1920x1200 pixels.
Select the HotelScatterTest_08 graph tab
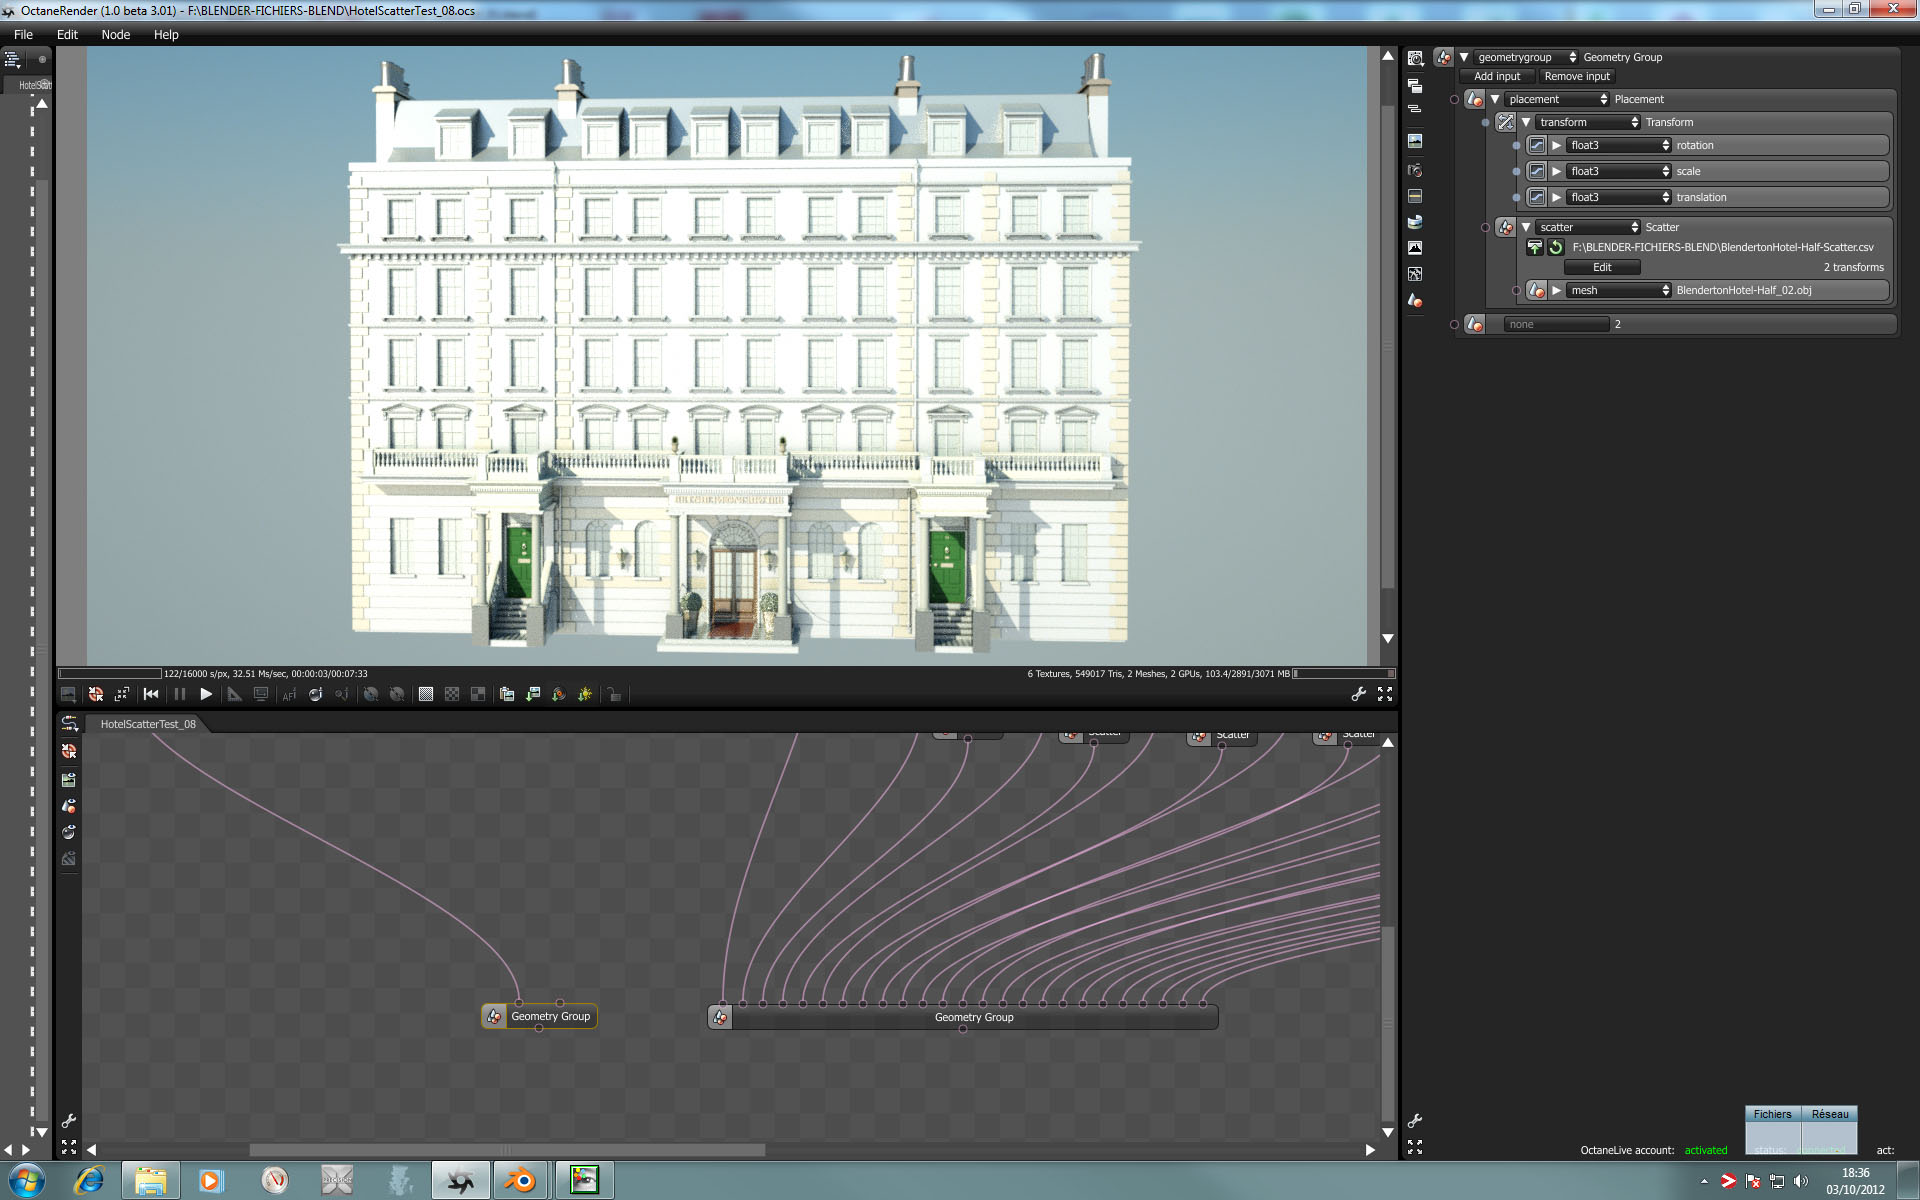(148, 724)
